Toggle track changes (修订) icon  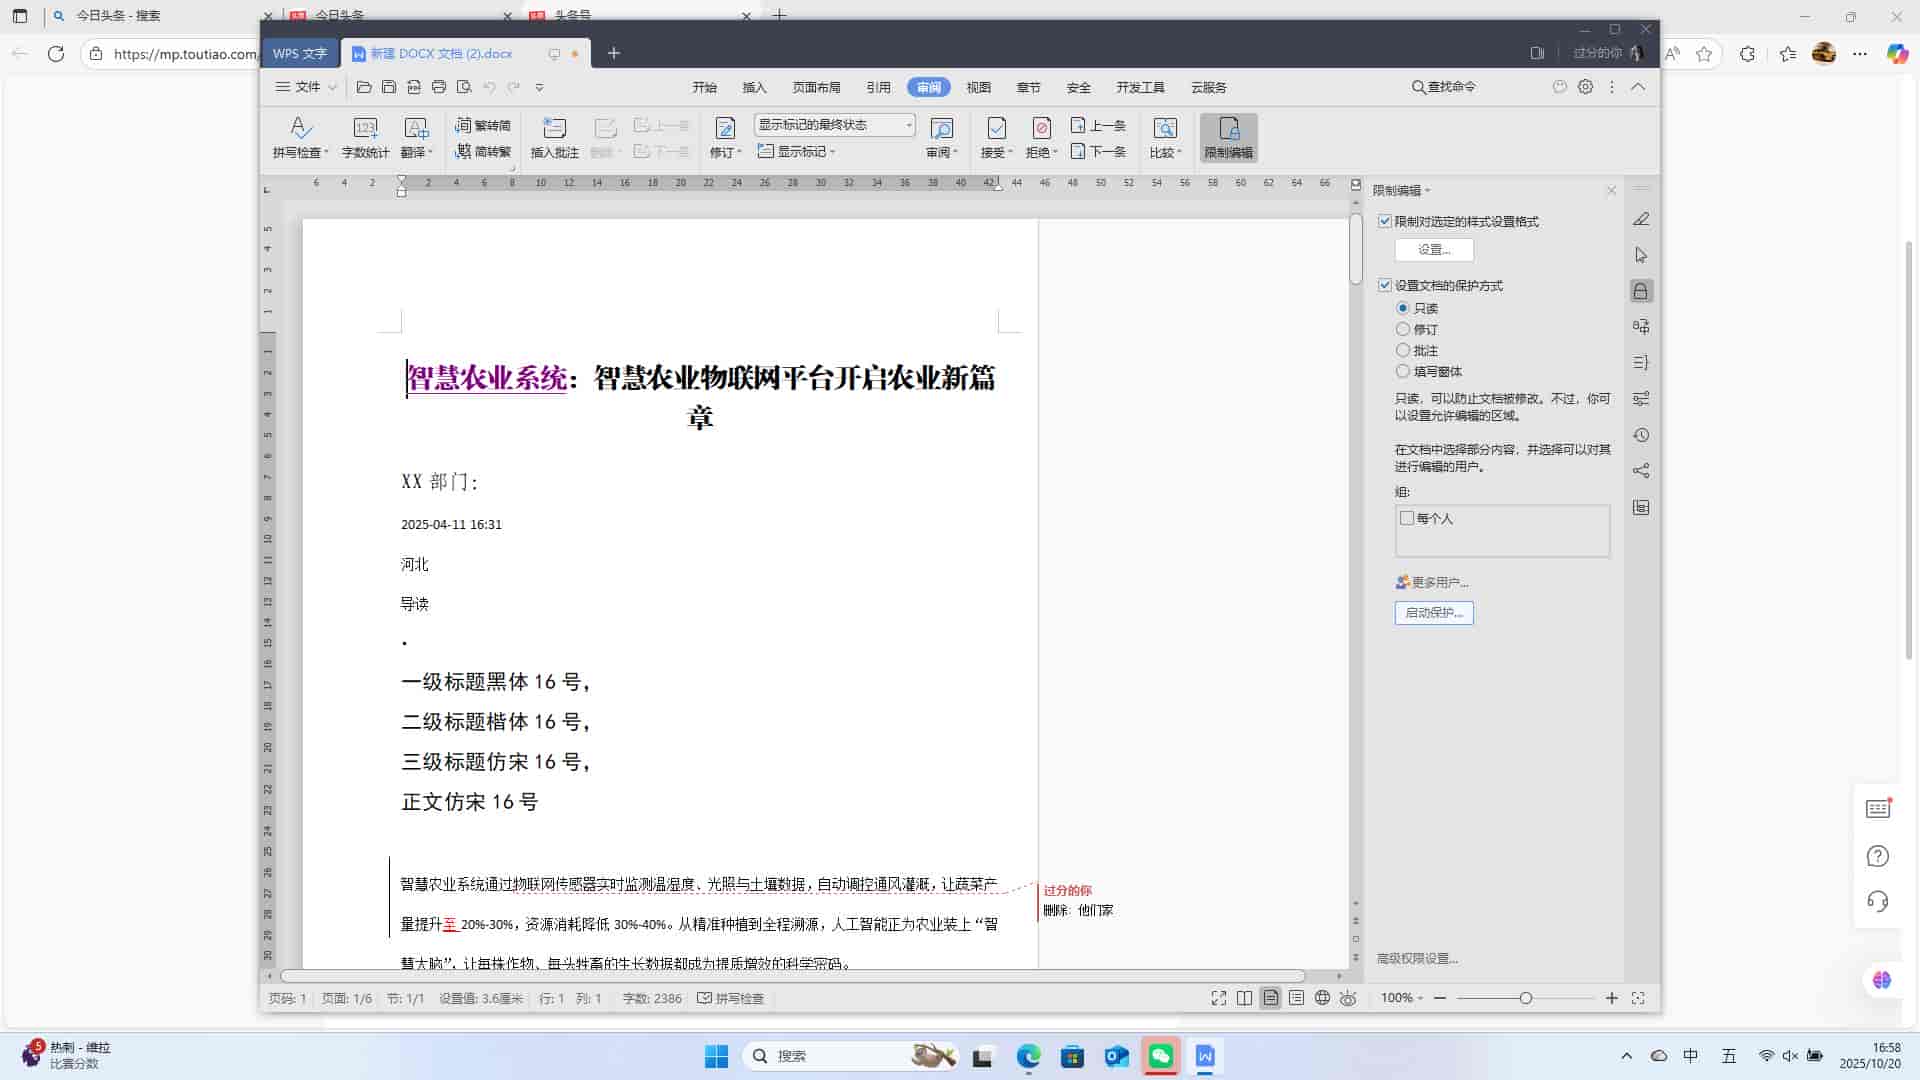[x=725, y=128]
